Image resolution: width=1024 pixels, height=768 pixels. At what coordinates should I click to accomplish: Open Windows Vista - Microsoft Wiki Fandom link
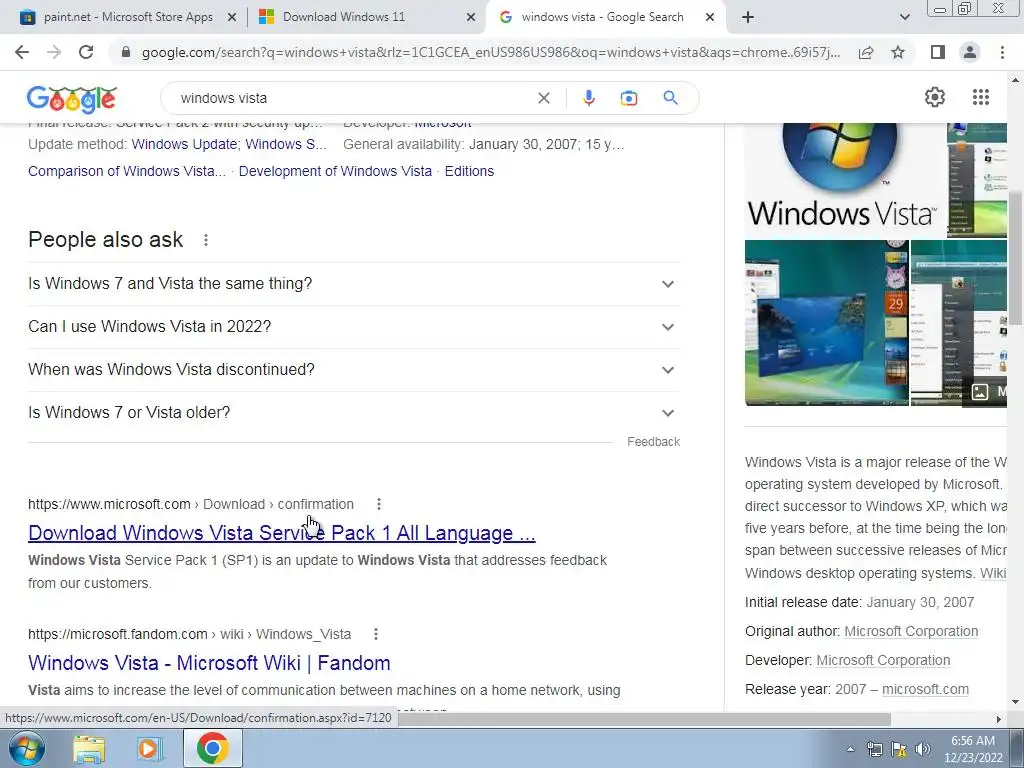click(209, 663)
